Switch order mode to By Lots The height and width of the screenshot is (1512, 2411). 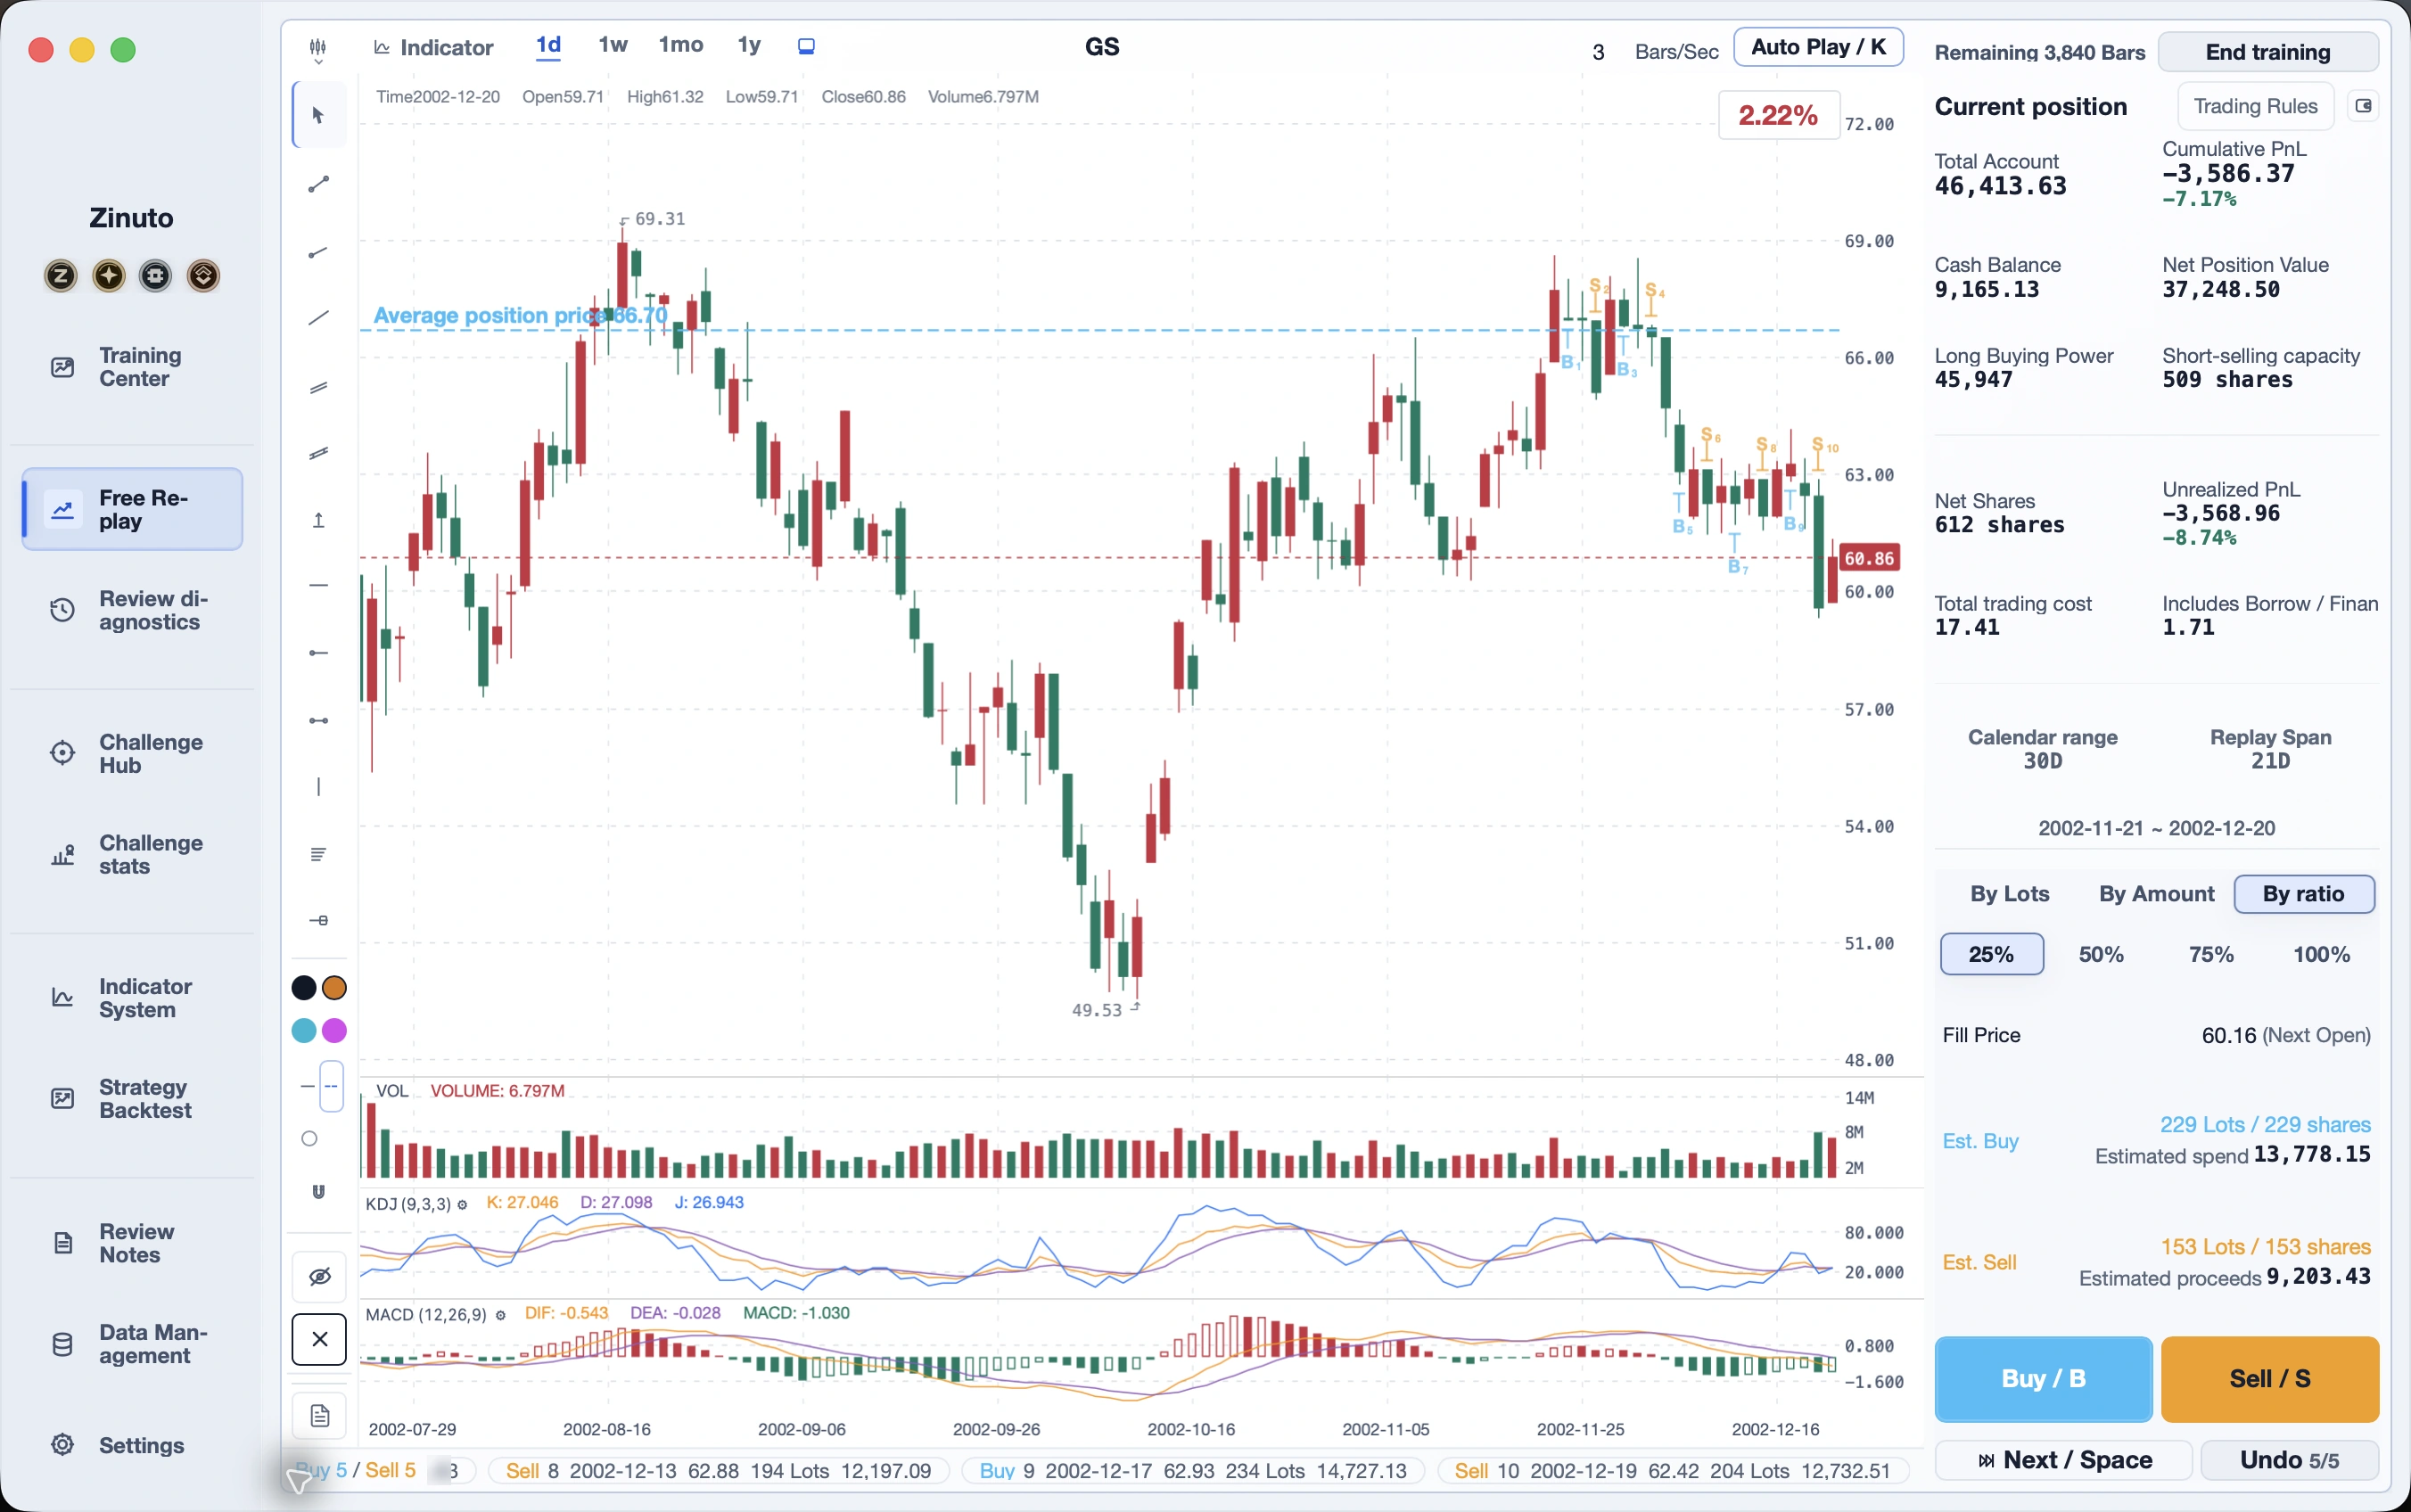2009,894
